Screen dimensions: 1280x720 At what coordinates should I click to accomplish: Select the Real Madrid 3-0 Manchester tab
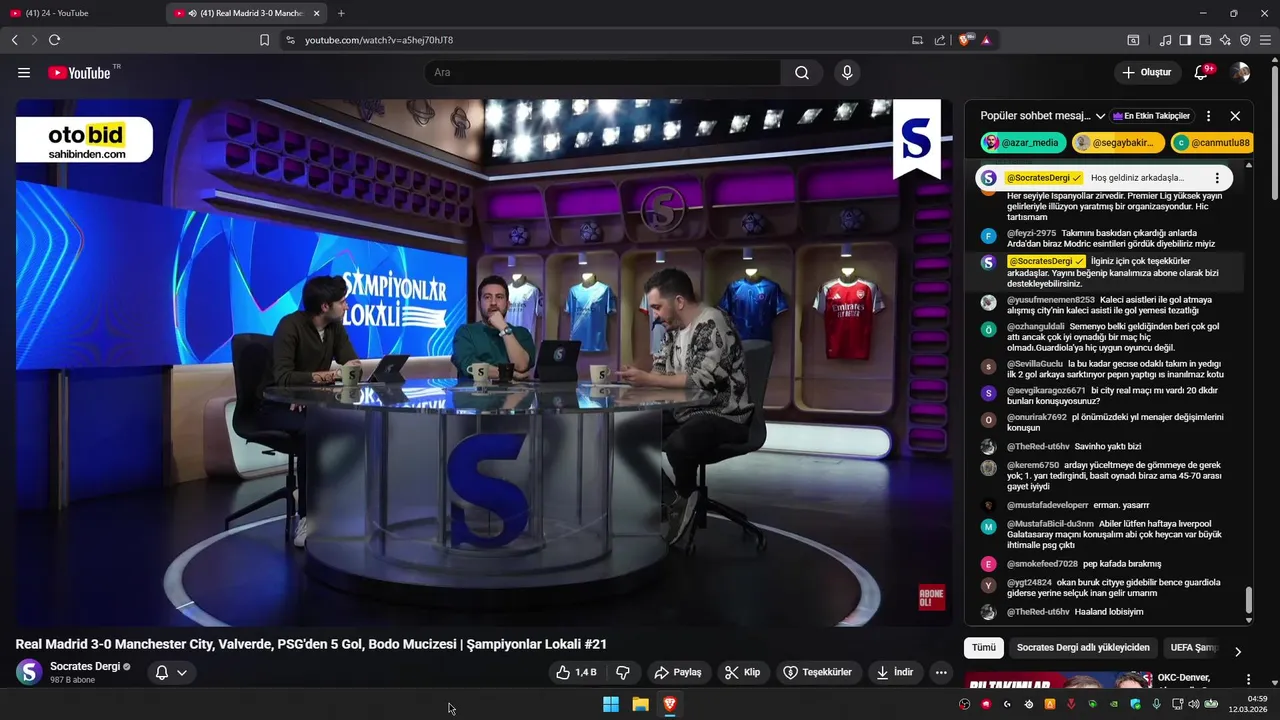246,13
